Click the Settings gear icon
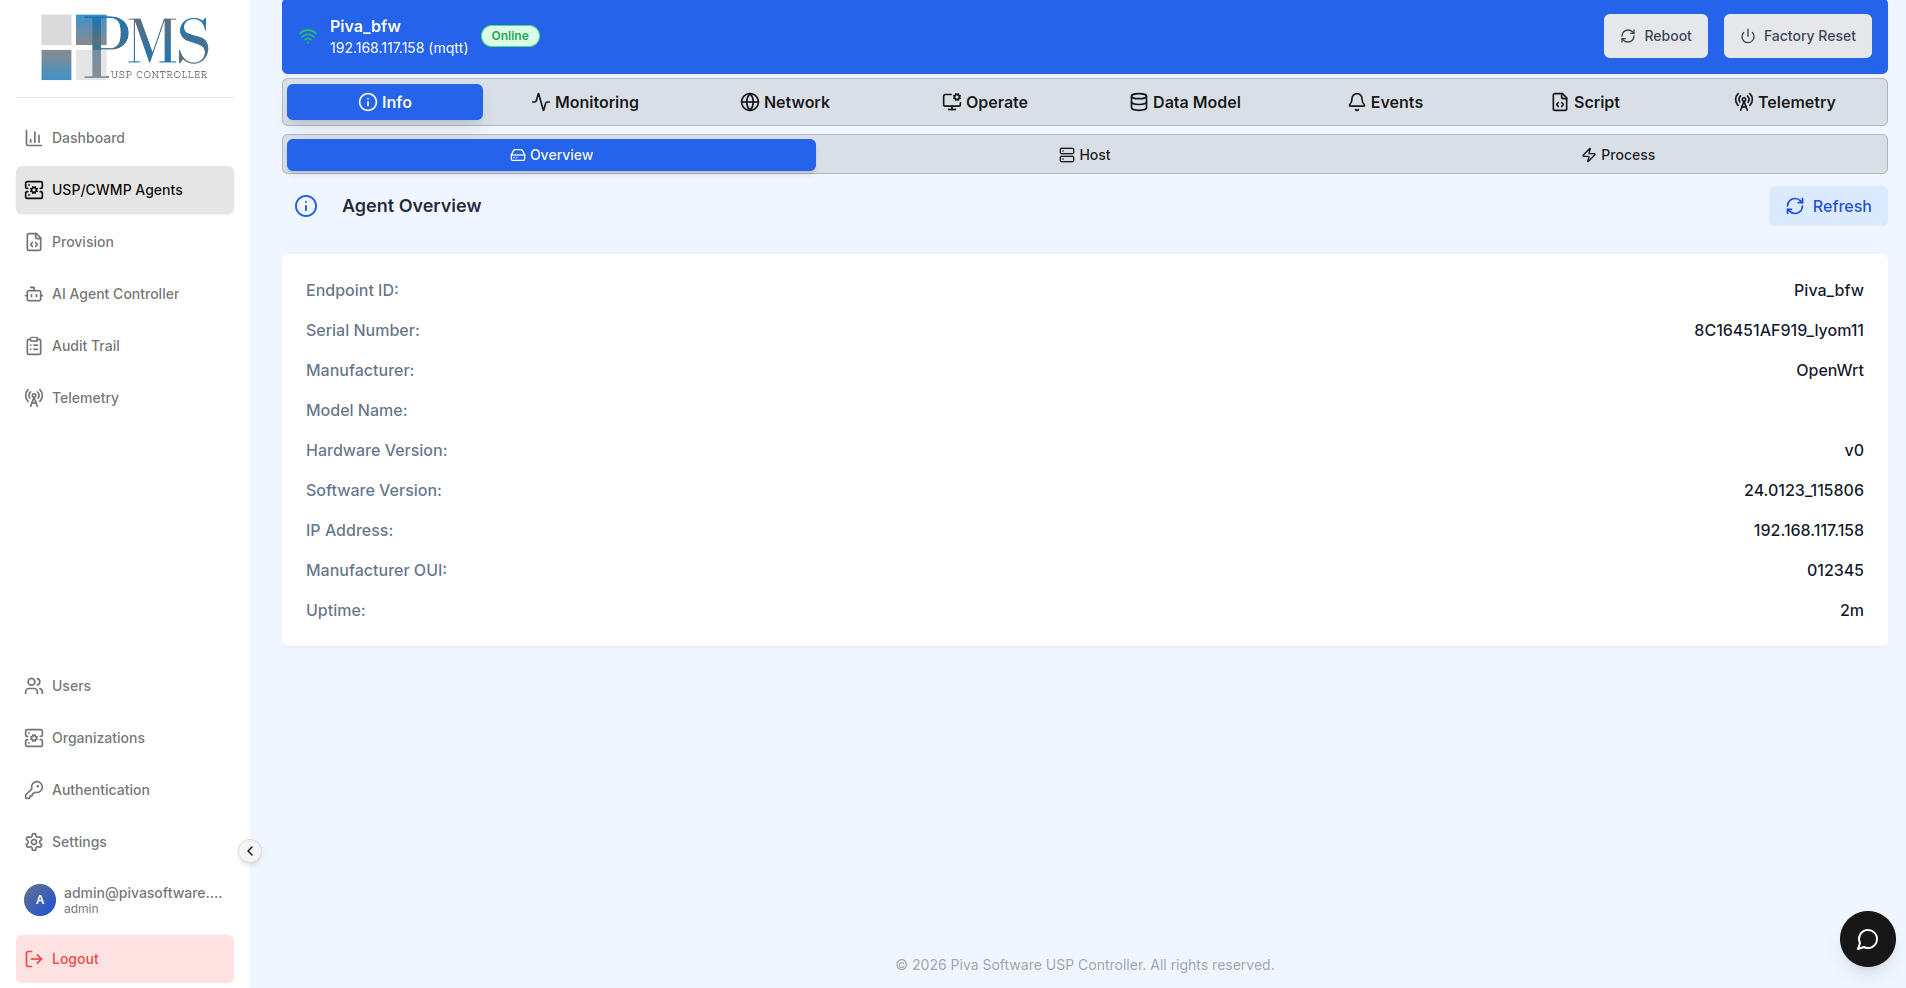The height and width of the screenshot is (988, 1906). click(x=34, y=842)
